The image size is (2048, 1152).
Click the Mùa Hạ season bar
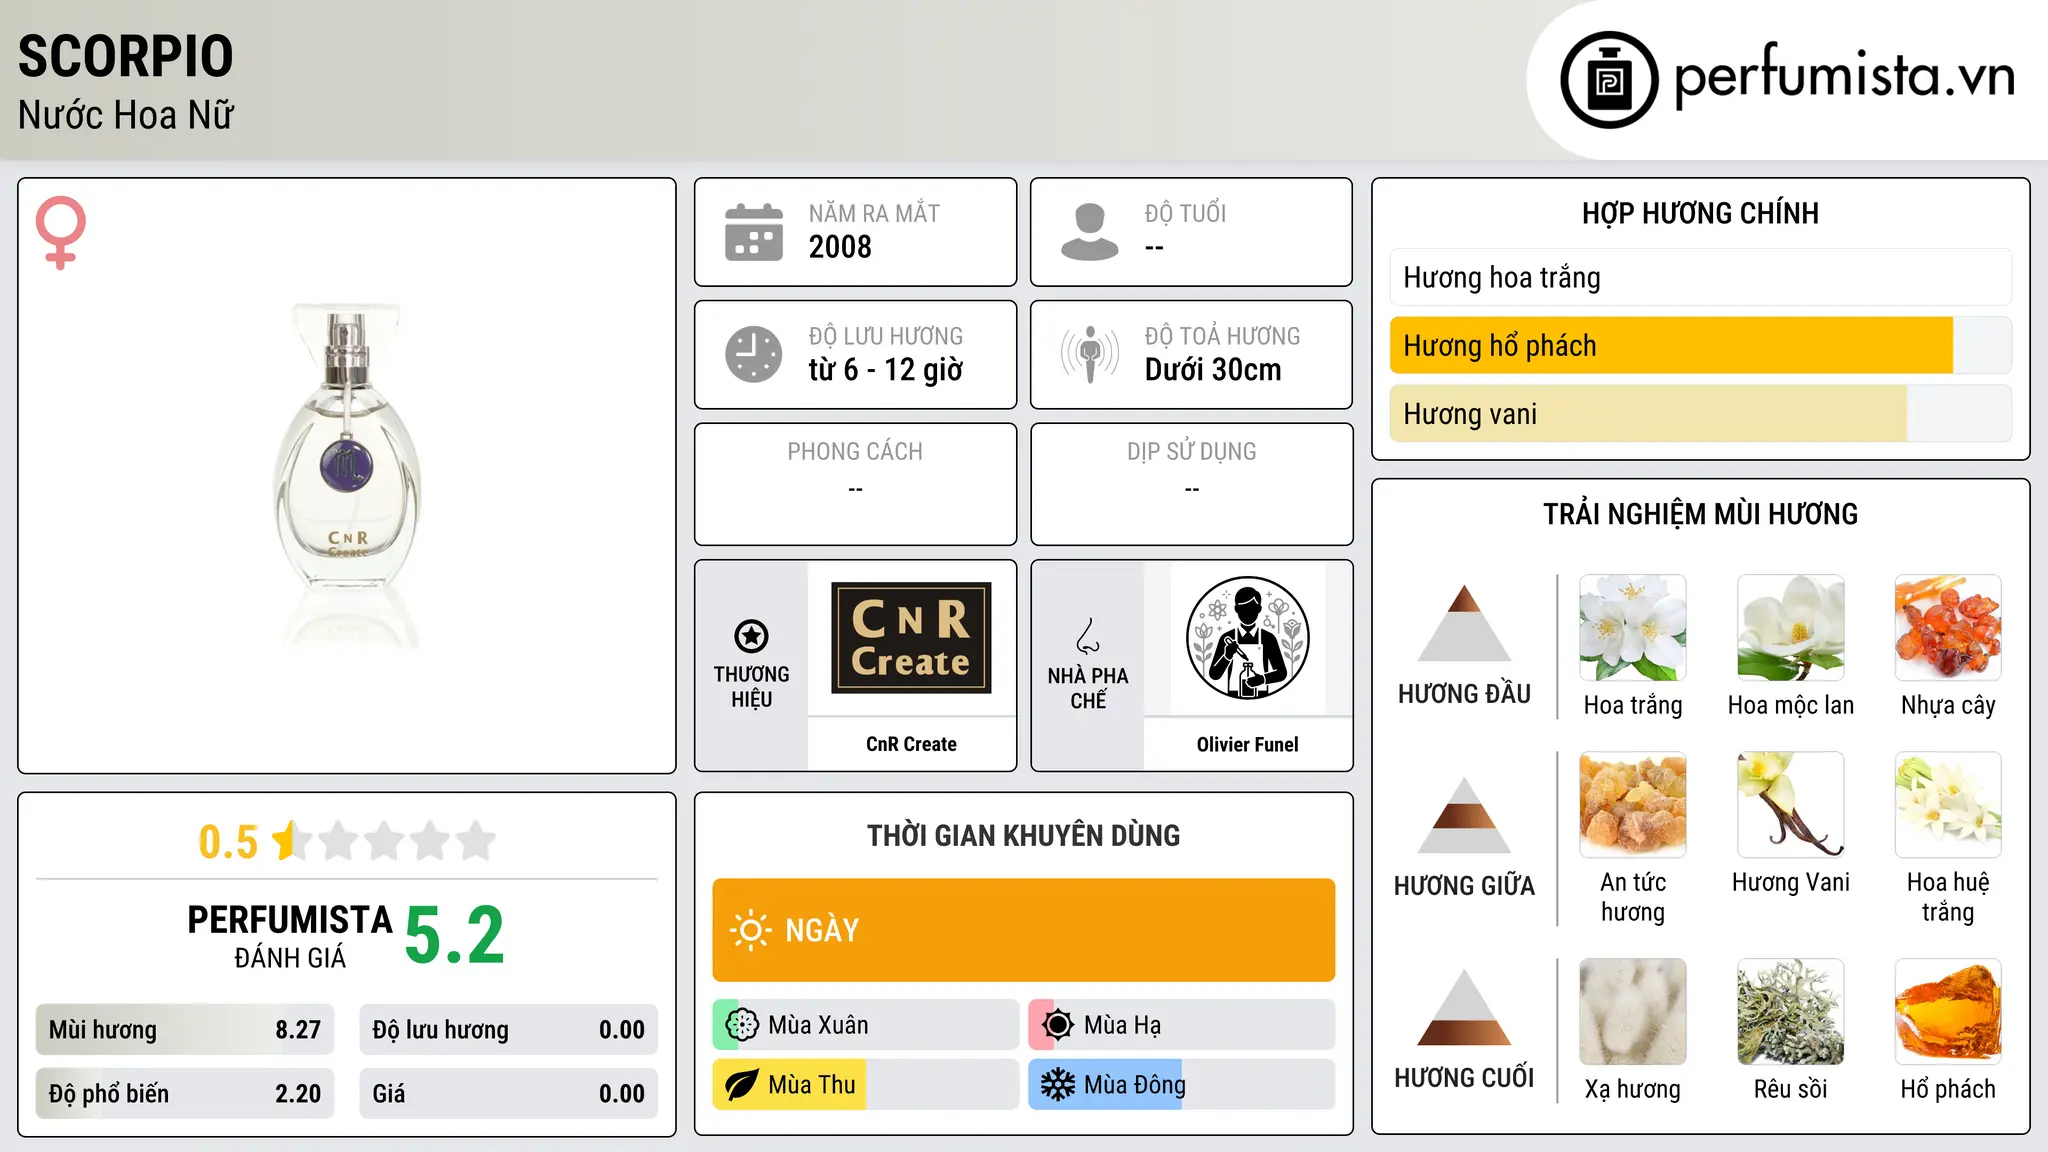[1182, 1025]
